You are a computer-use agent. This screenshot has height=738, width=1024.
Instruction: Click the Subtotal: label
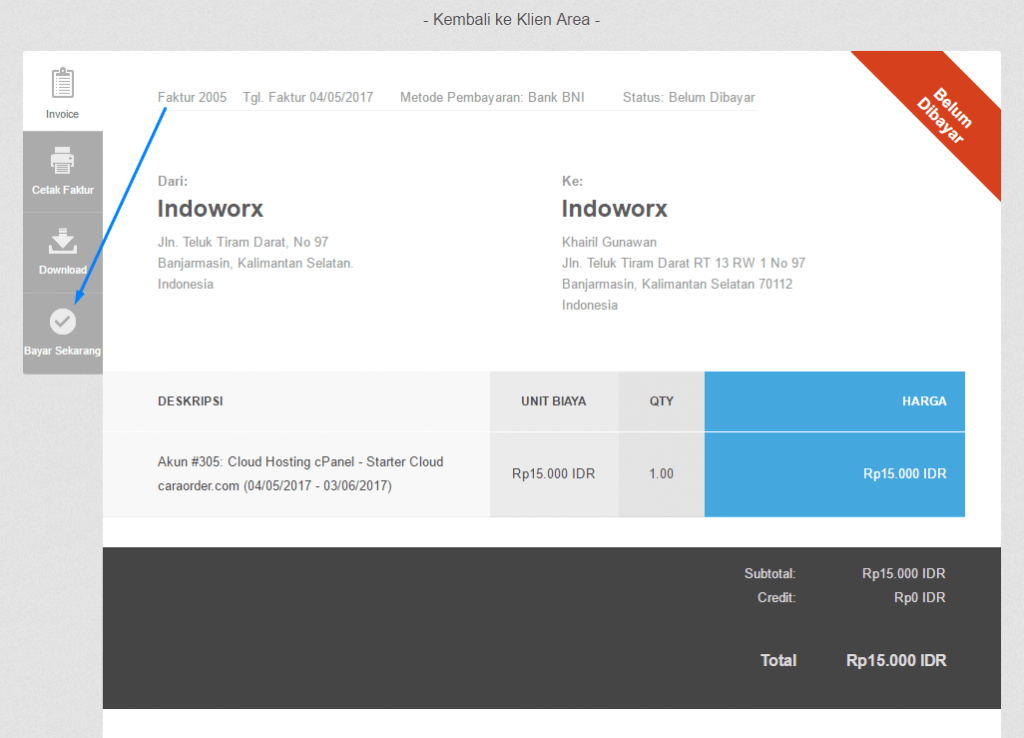(770, 573)
